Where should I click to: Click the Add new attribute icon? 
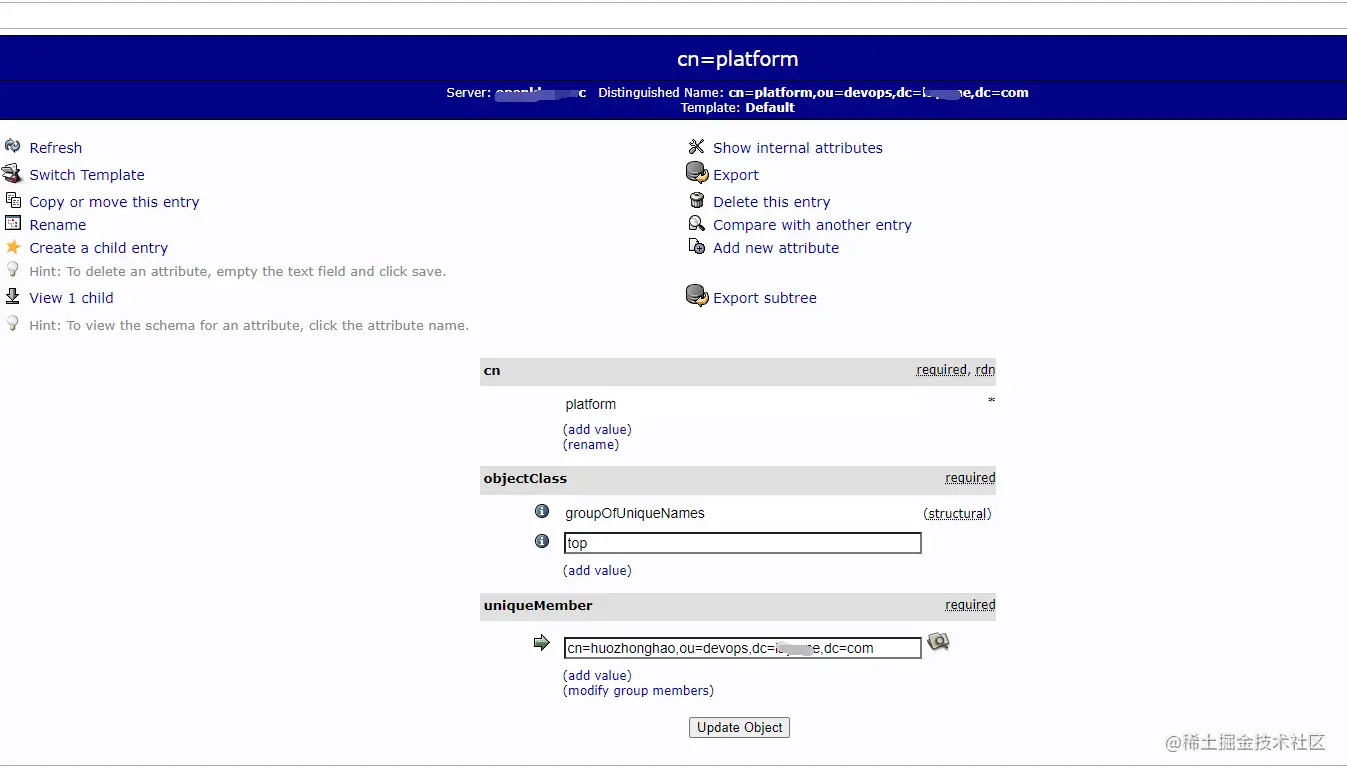[697, 246]
